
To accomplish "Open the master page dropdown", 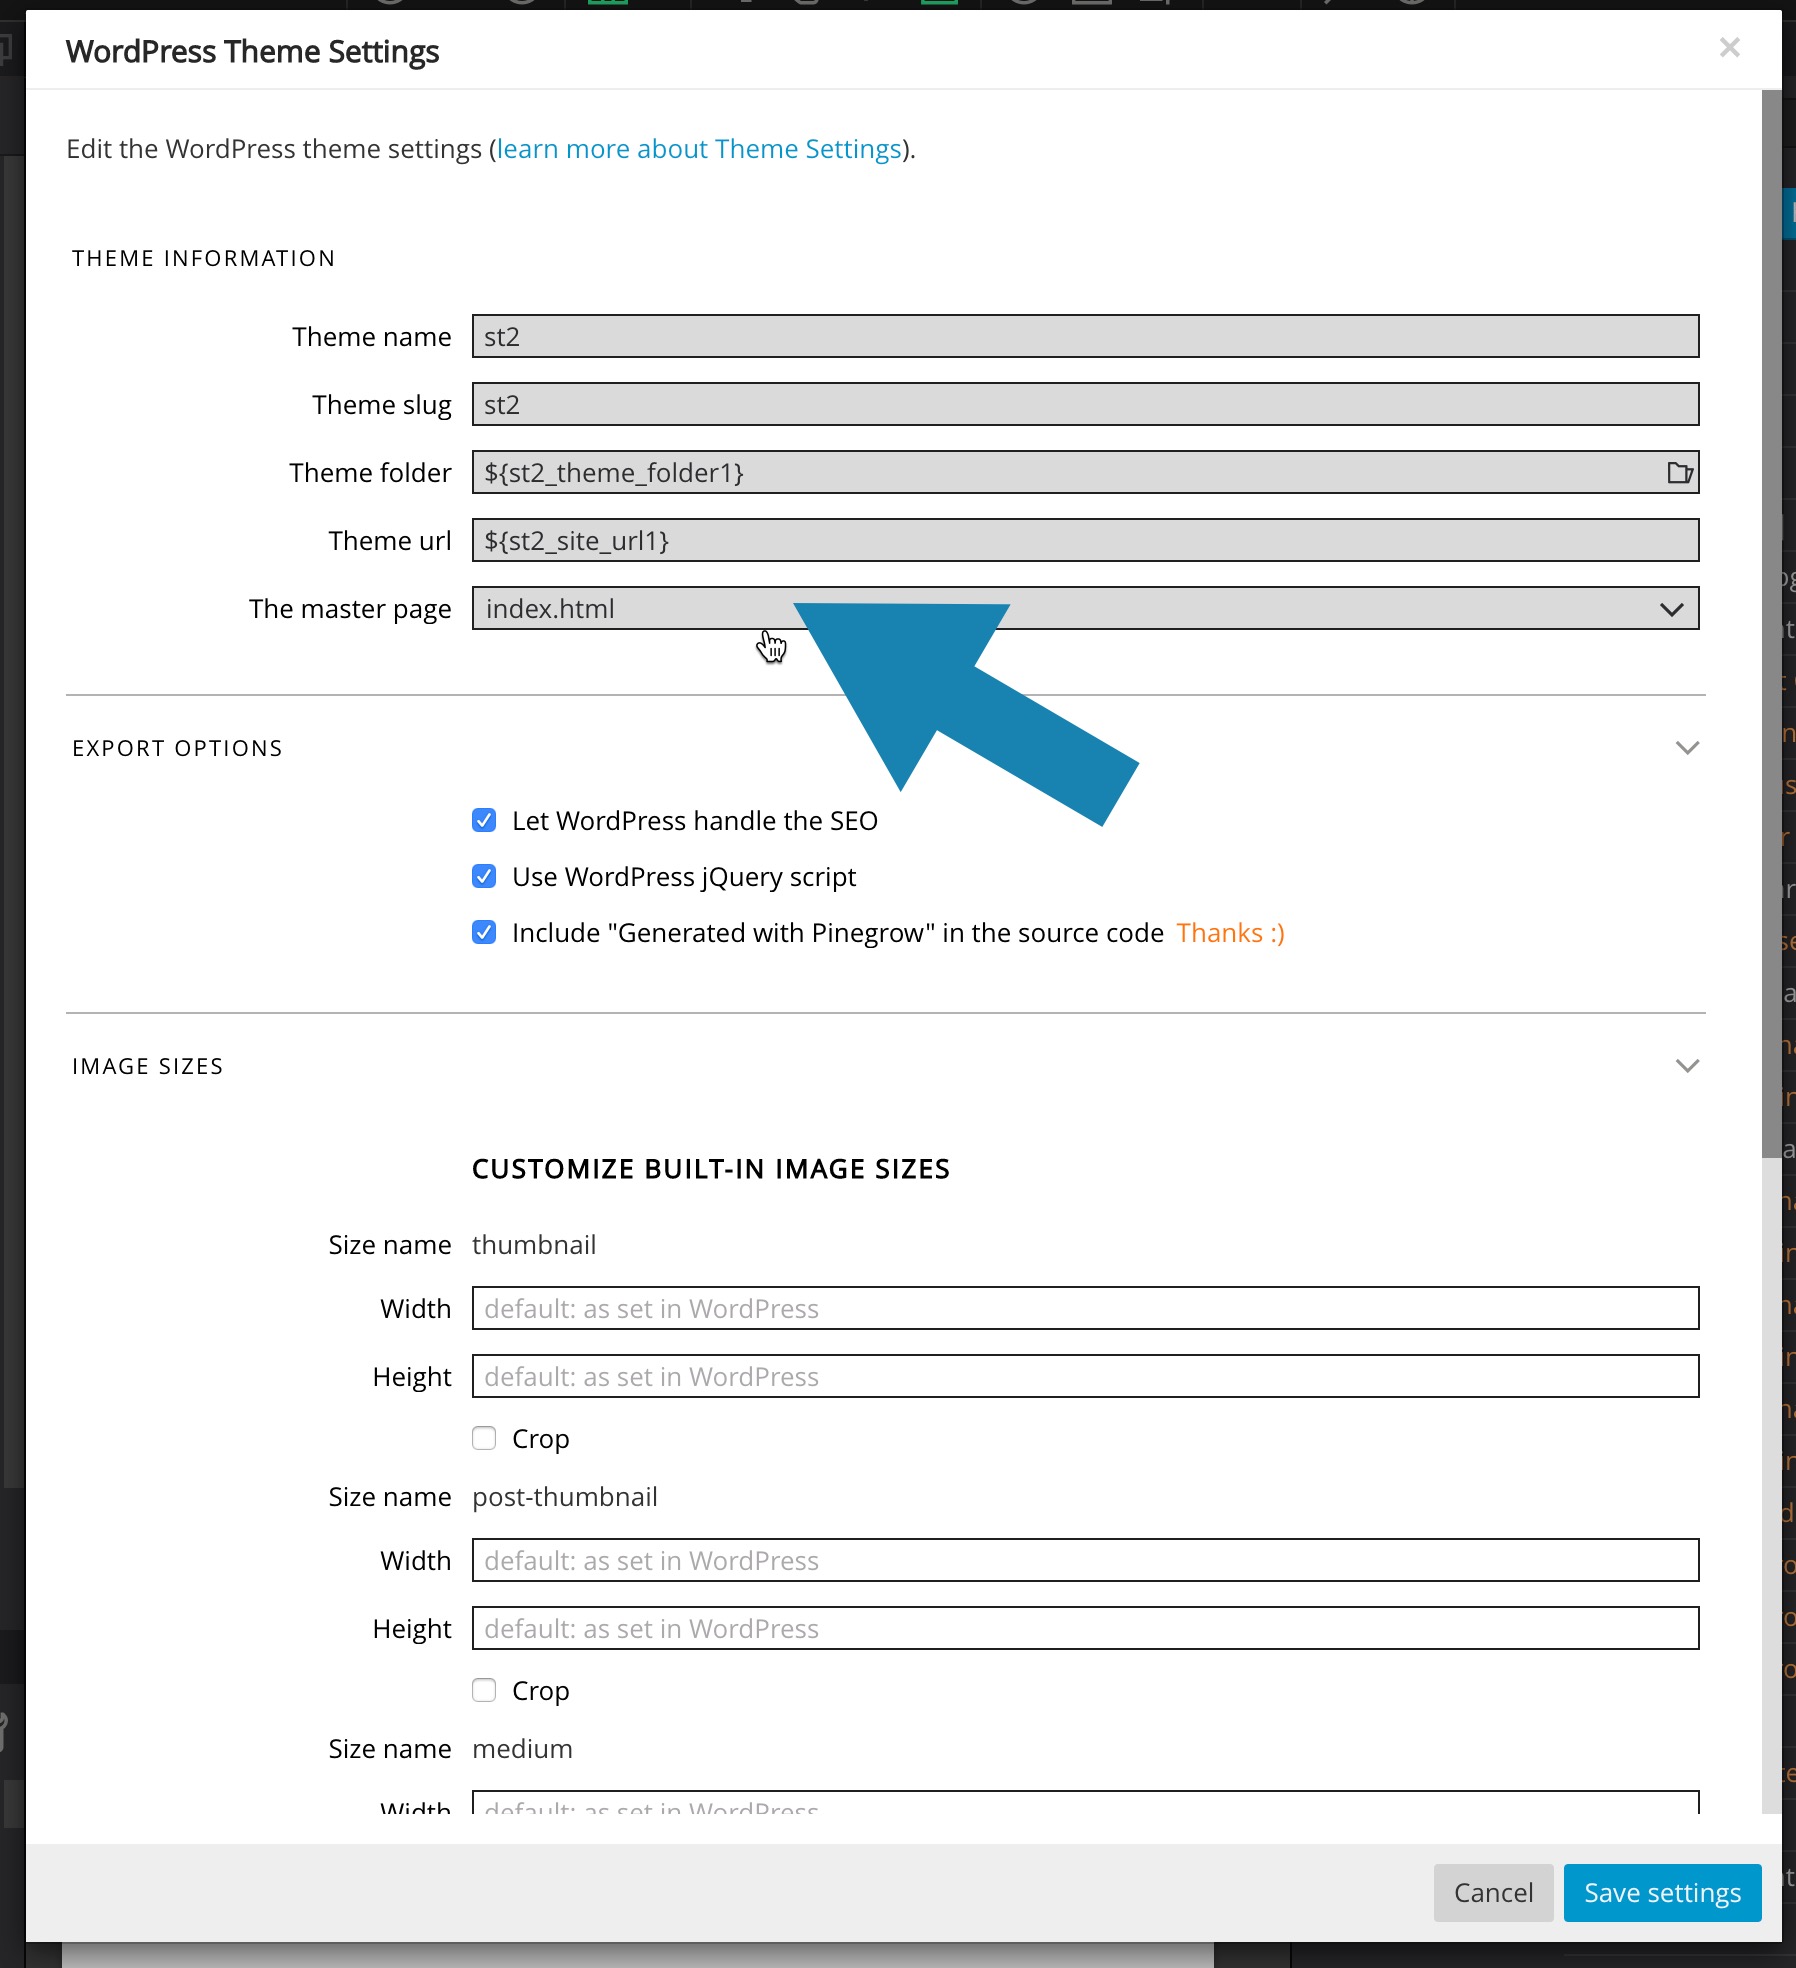I will (1085, 608).
